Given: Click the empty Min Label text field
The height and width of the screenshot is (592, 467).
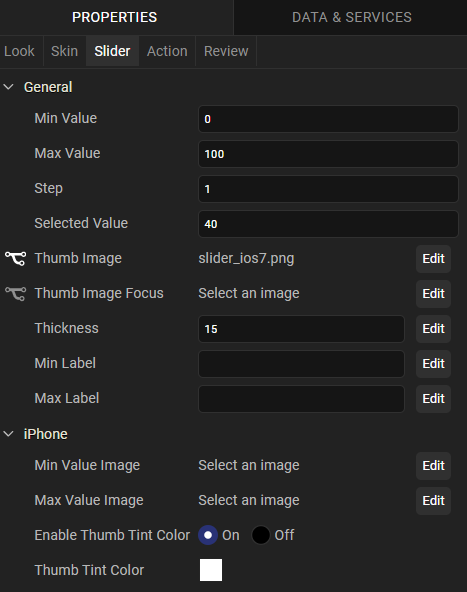Looking at the screenshot, I should pyautogui.click(x=301, y=364).
